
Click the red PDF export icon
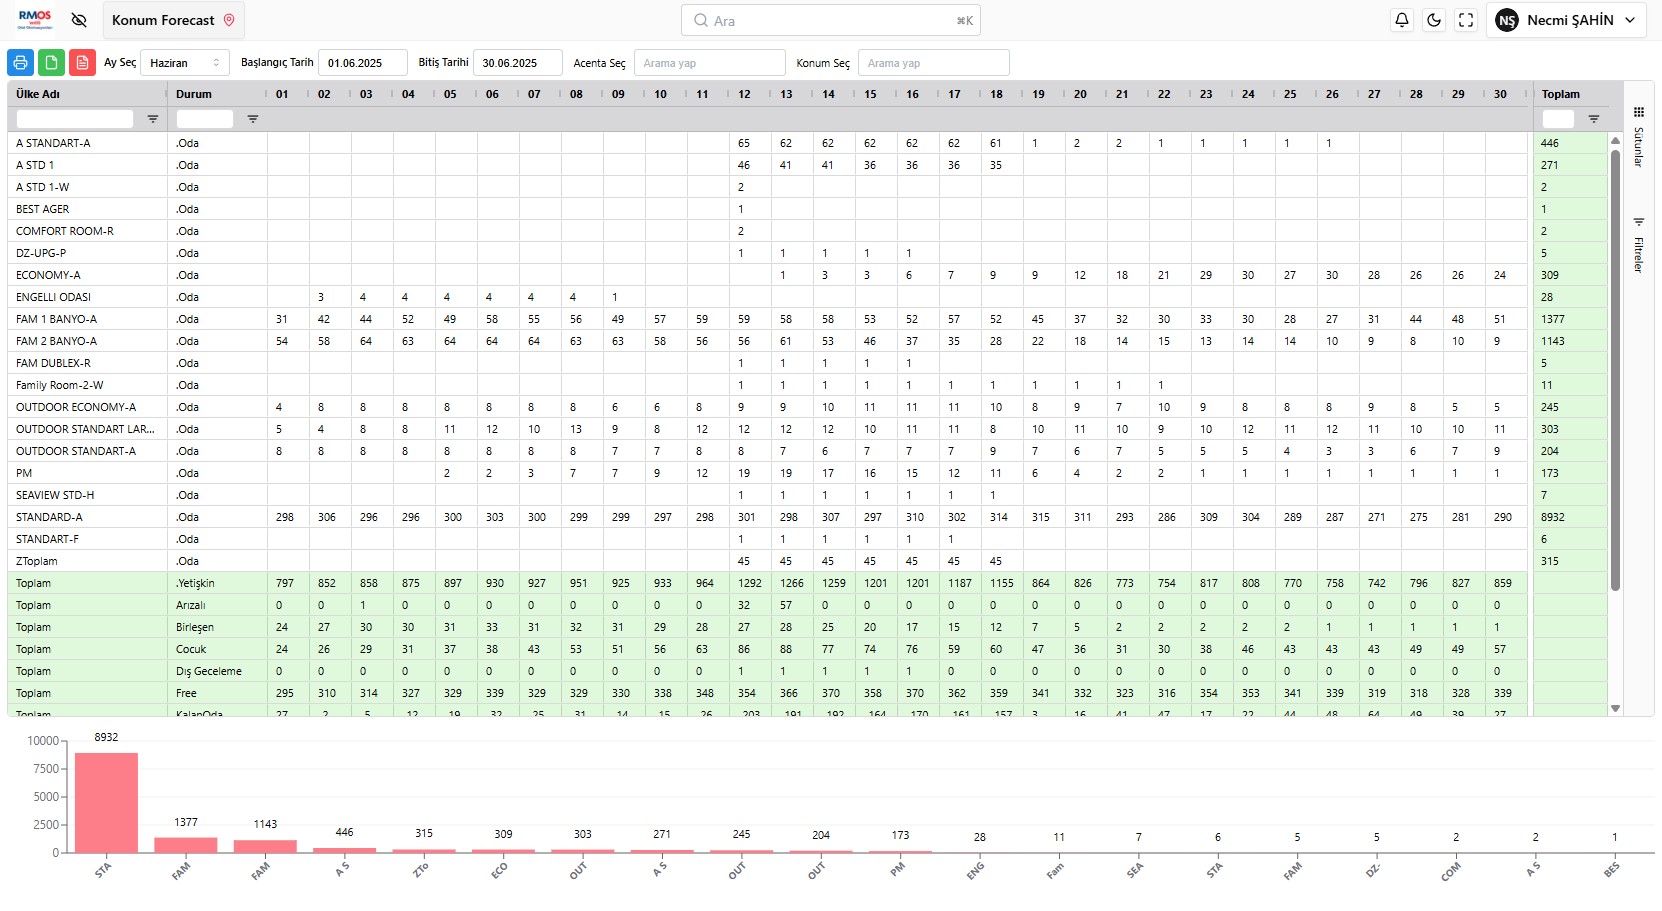click(82, 62)
